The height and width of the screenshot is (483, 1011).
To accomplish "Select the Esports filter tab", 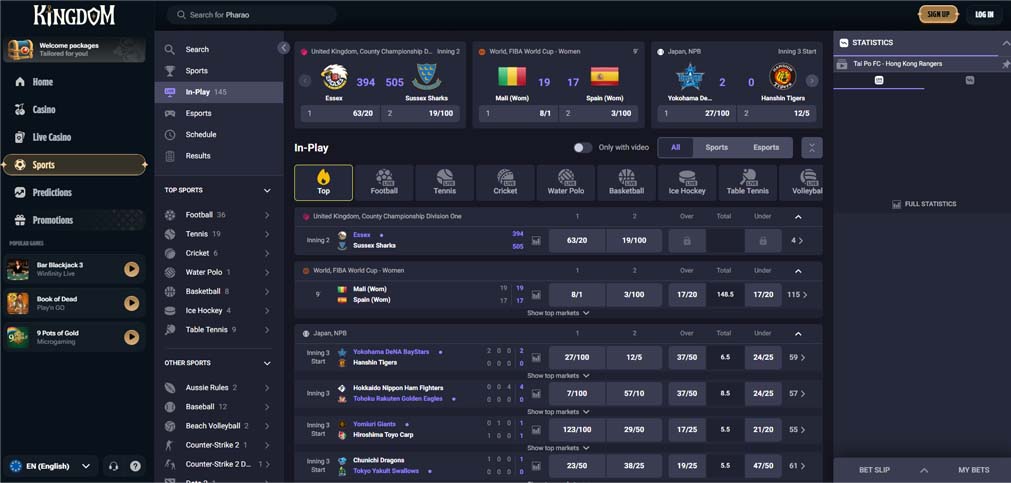I will [766, 148].
